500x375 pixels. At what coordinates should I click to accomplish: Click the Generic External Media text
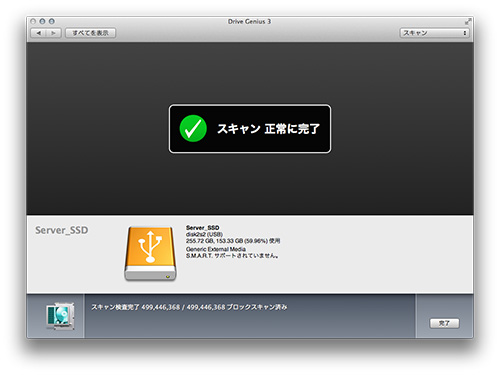pos(216,249)
